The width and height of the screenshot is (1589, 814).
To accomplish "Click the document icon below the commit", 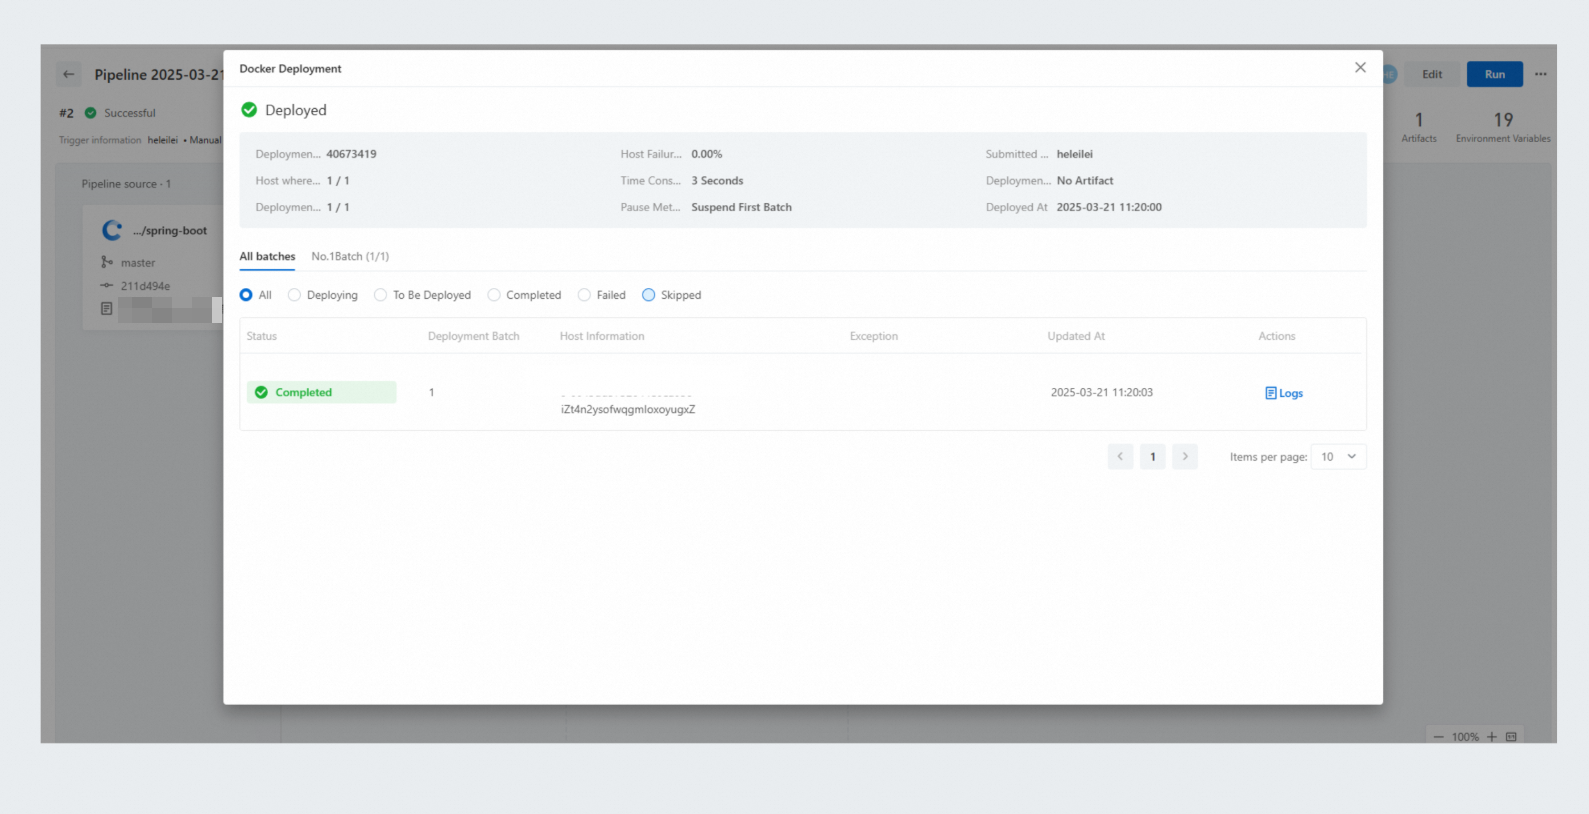I will click(107, 309).
